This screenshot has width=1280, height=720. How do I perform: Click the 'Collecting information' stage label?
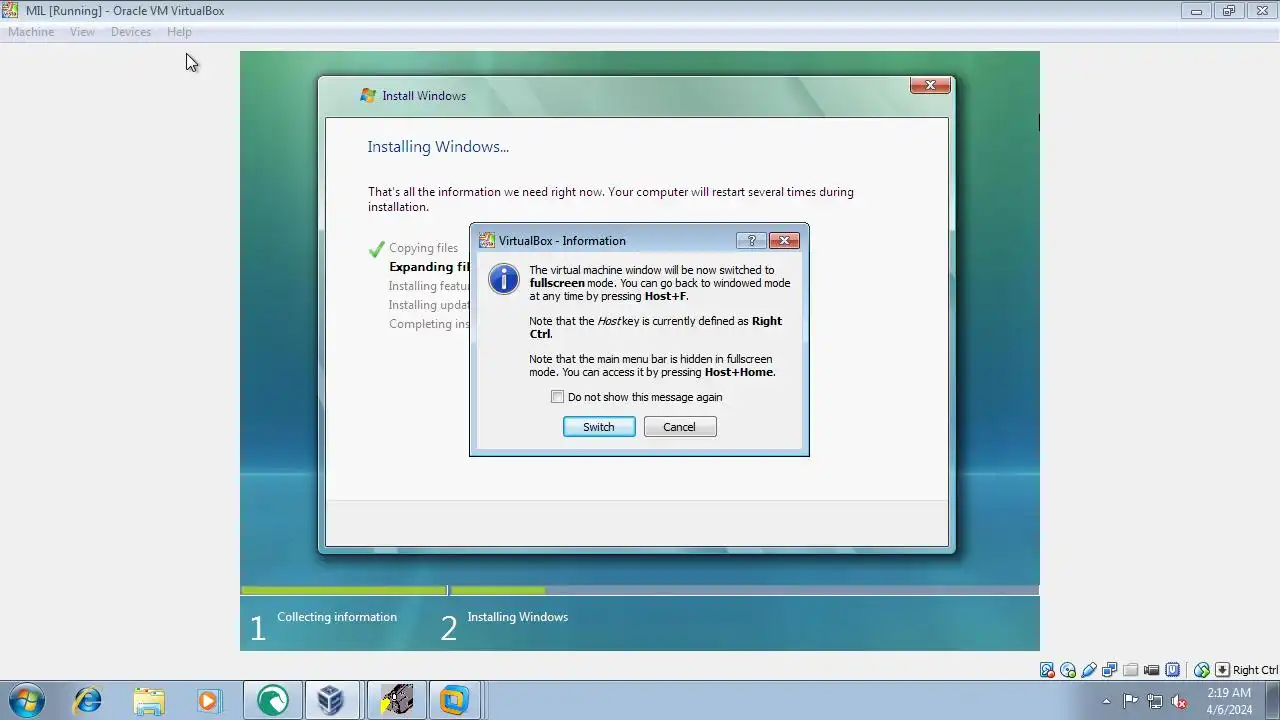point(337,617)
